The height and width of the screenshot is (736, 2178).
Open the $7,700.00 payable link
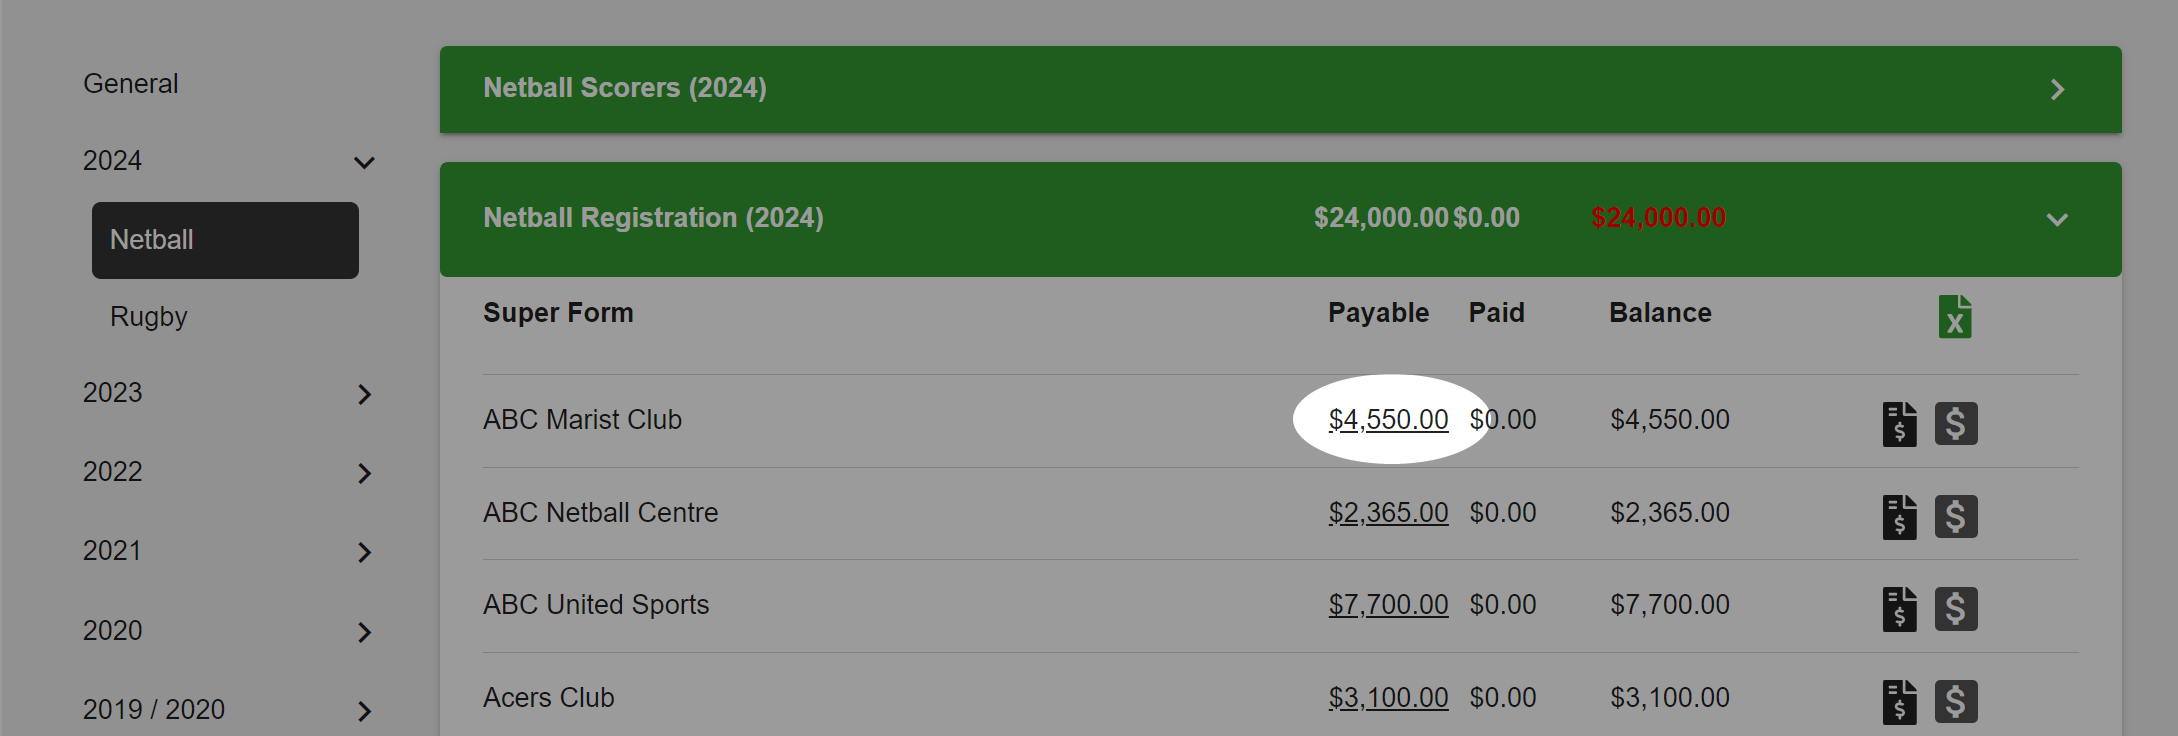tap(1388, 605)
